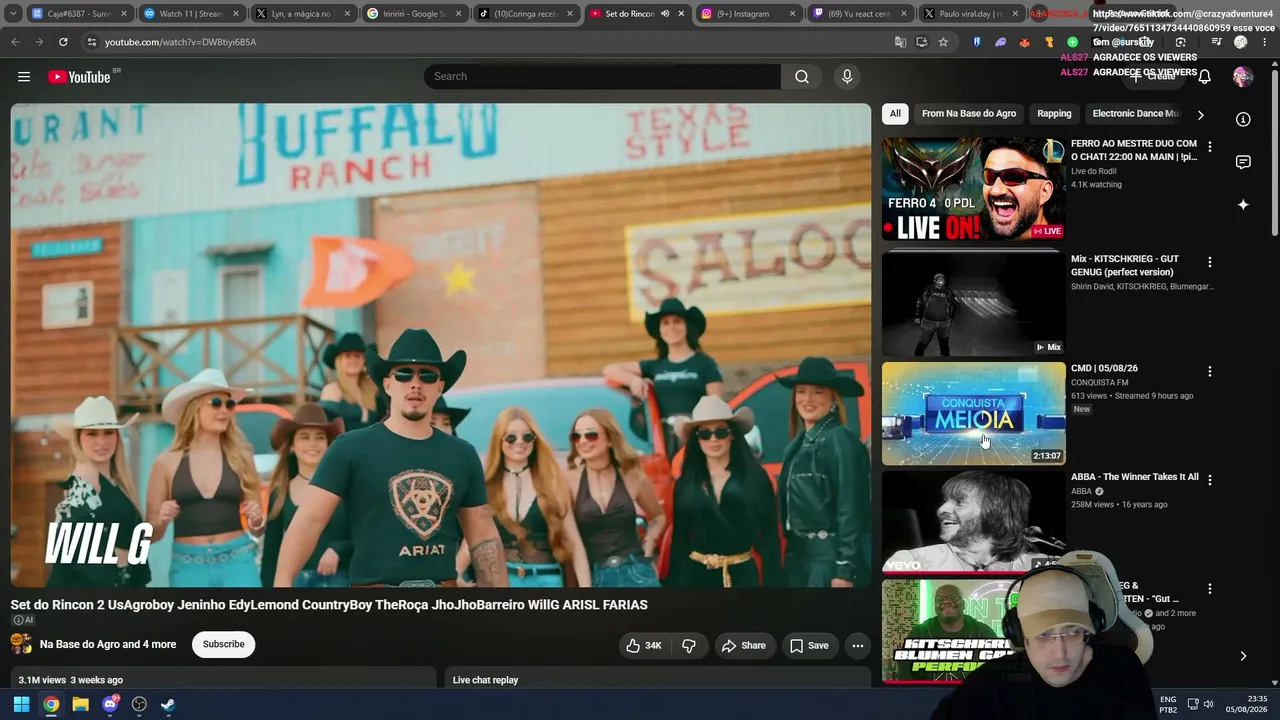
Task: Mute the Set do Rincon tab audio
Action: tap(665, 14)
